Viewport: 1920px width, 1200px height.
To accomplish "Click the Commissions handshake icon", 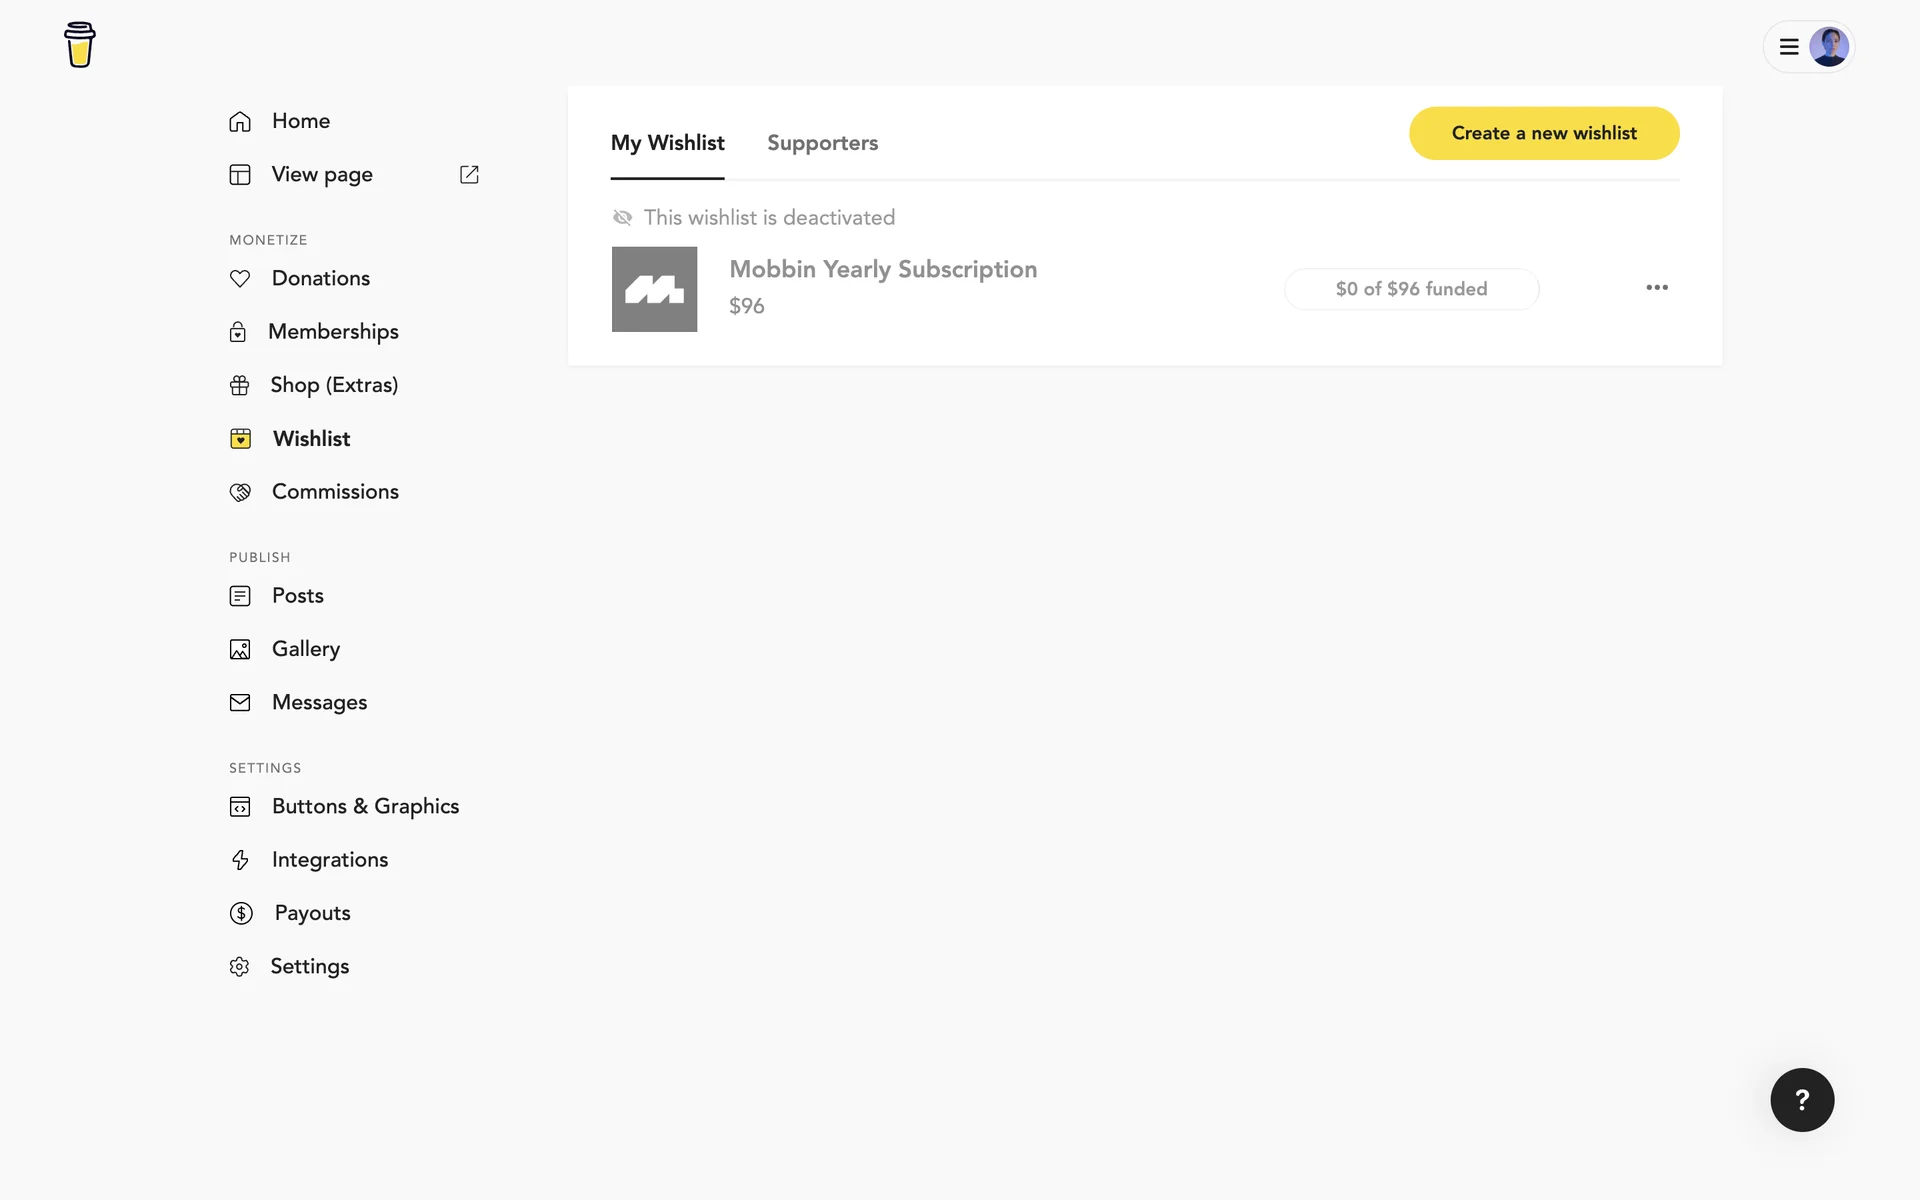I will coord(240,492).
